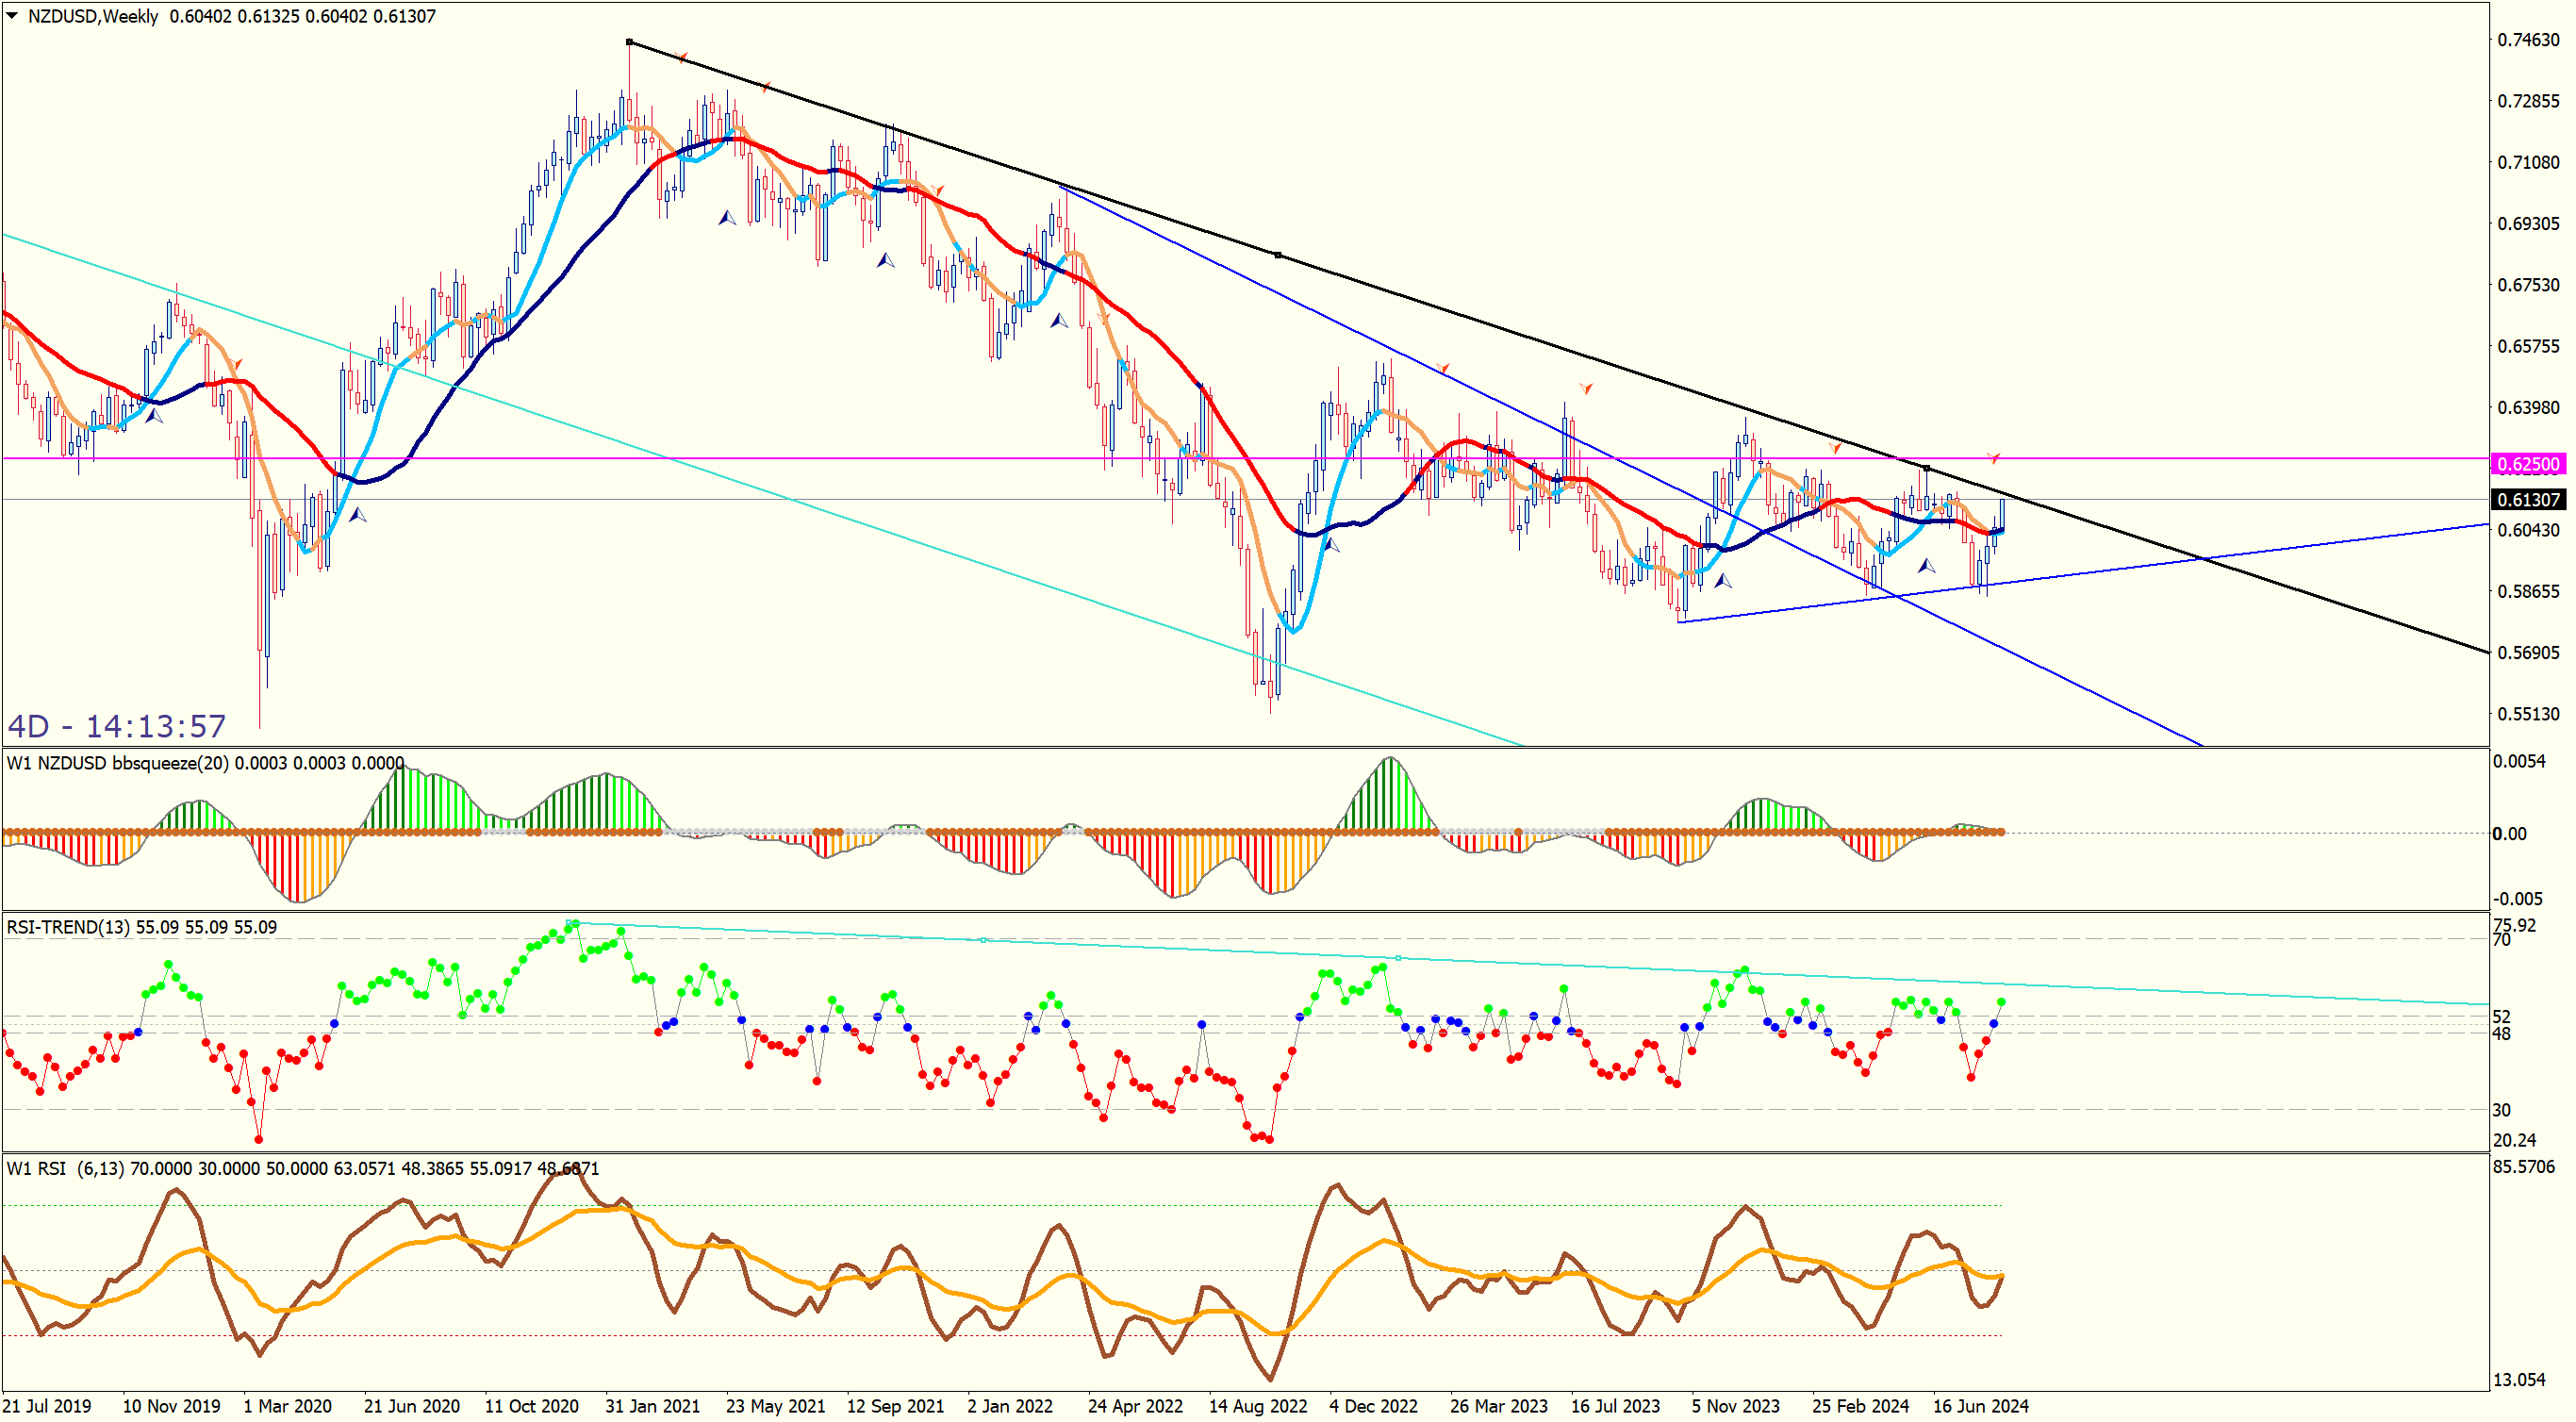Open the dropdown triangle beside NZDUSD,Weekly title
Screen dimensions: 2576x1422
(12, 16)
